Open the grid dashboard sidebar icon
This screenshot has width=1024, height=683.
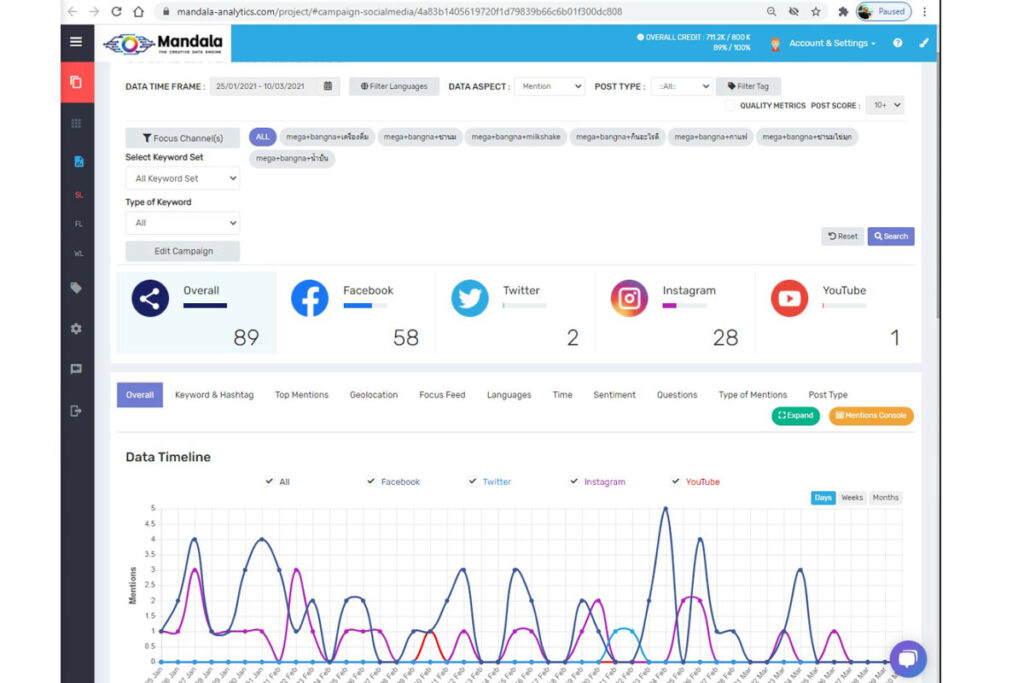click(x=76, y=123)
